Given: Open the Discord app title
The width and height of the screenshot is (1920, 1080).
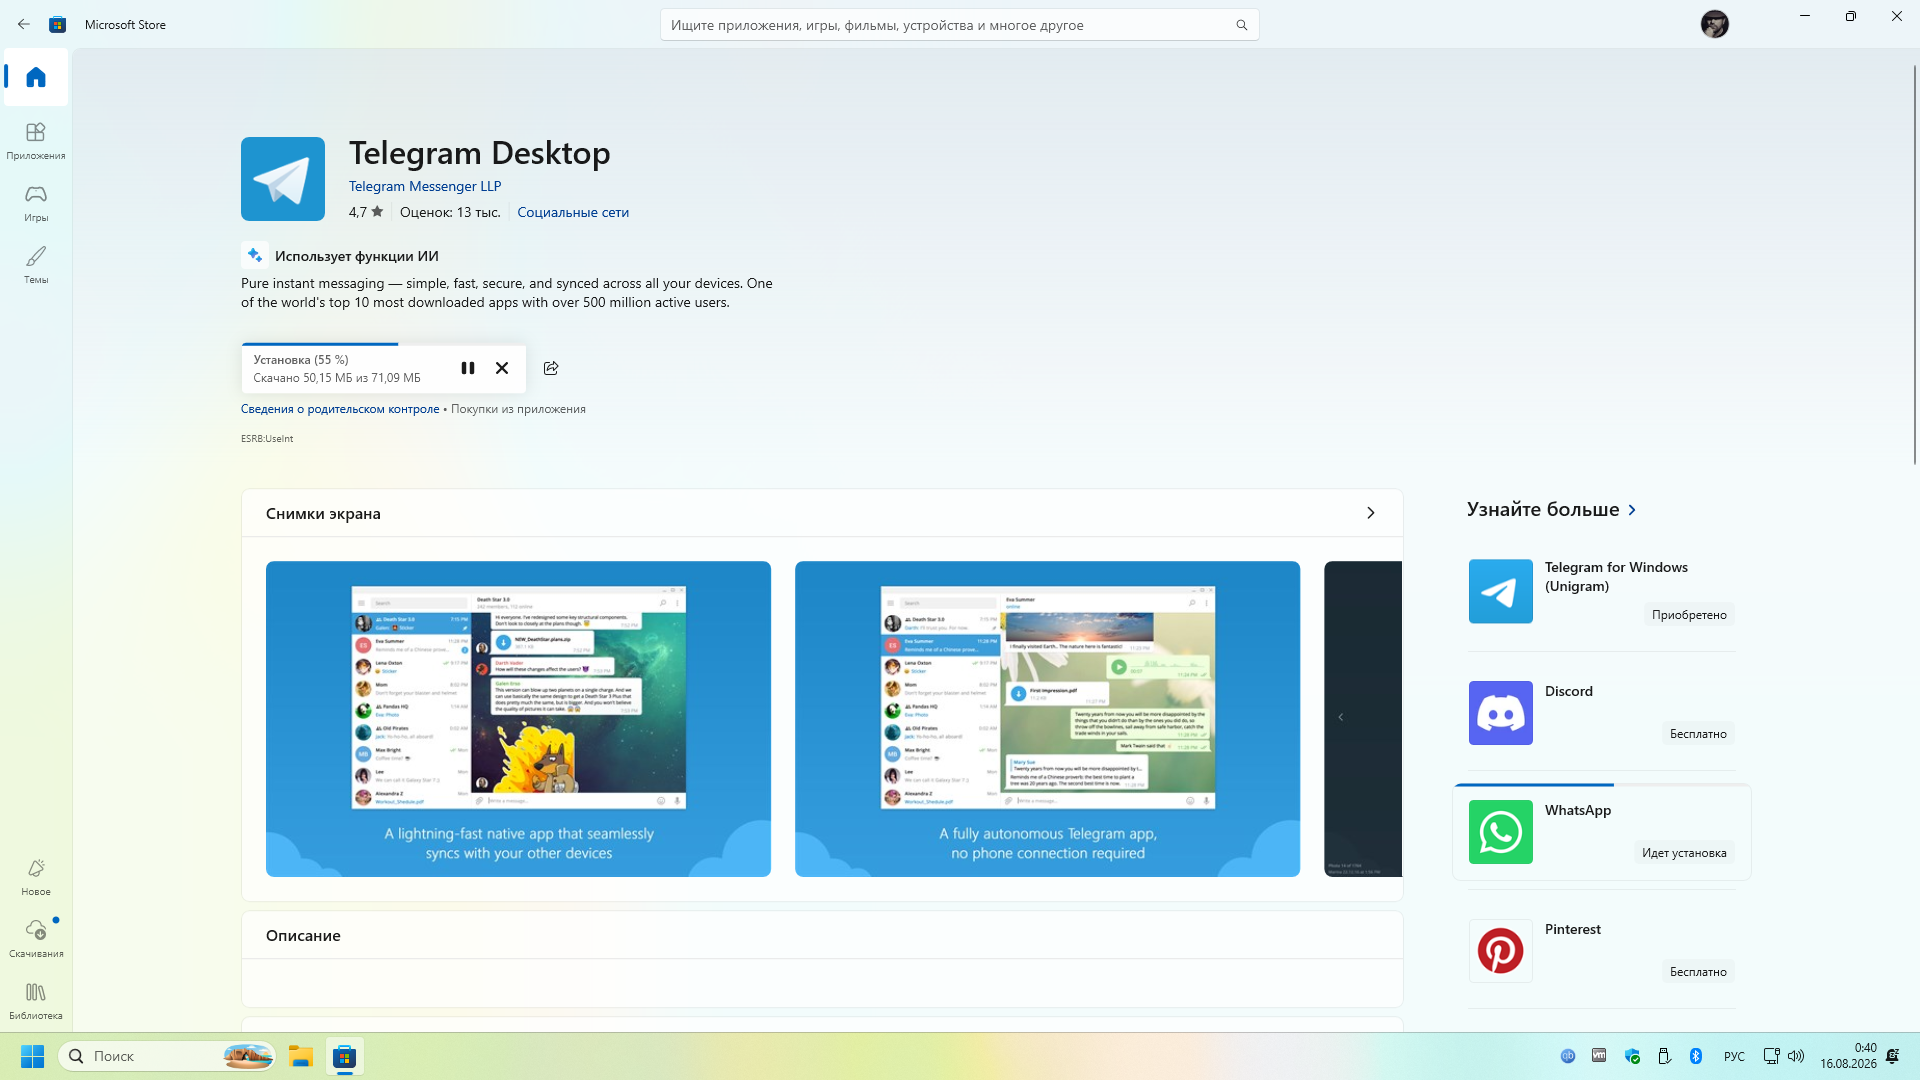Looking at the screenshot, I should click(1568, 691).
